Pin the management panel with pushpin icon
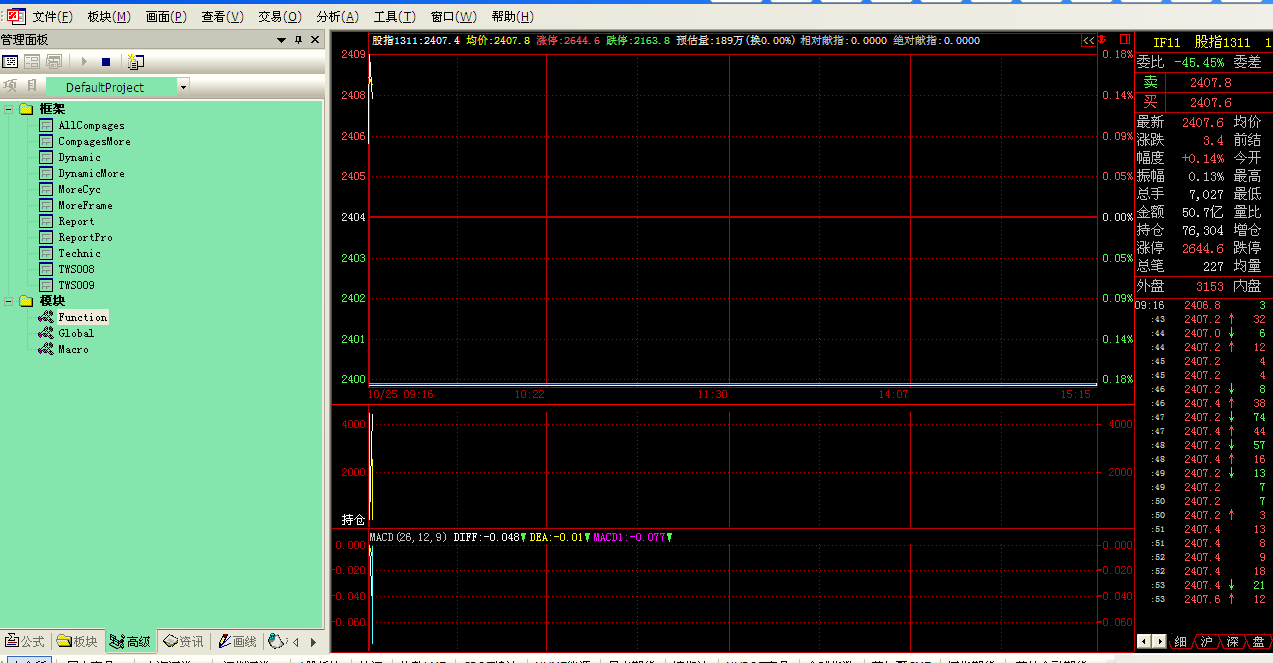This screenshot has height=663, width=1273. coord(298,40)
